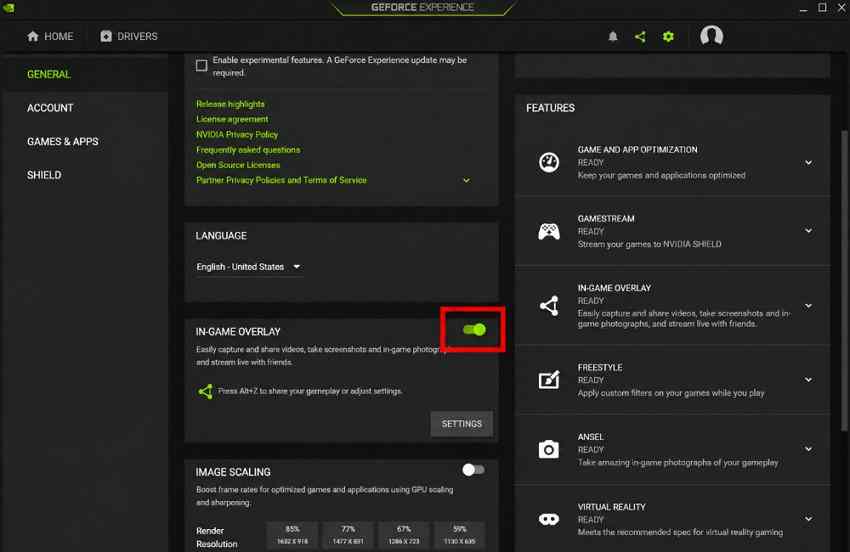This screenshot has height=552, width=850.
Task: Expand the Freestyle feature chevron
Action: tap(808, 380)
